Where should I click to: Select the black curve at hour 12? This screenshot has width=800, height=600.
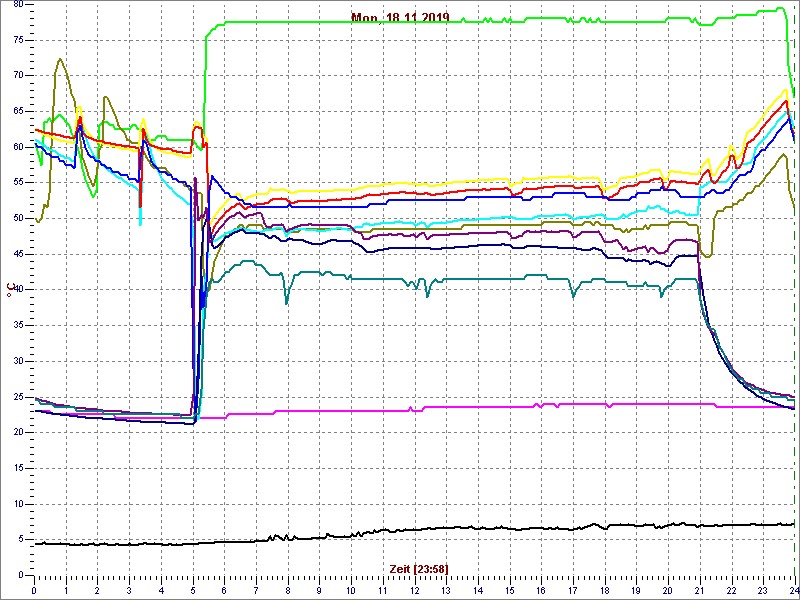(414, 529)
